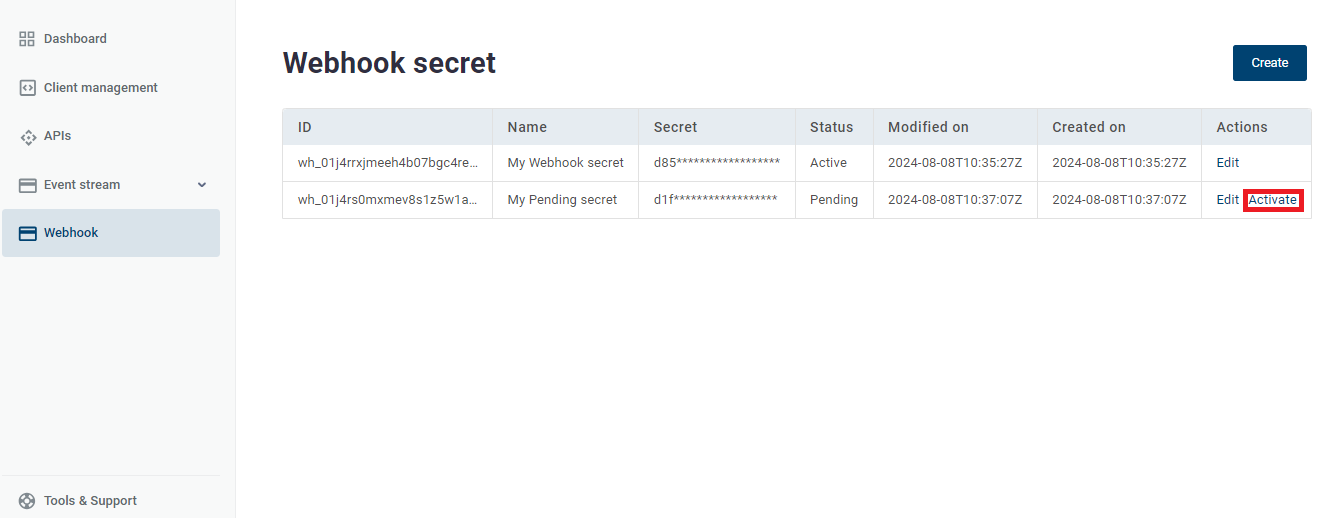This screenshot has height=518, width=1323.
Task: Click the Tools & Support lifebuoy icon
Action: [x=27, y=501]
